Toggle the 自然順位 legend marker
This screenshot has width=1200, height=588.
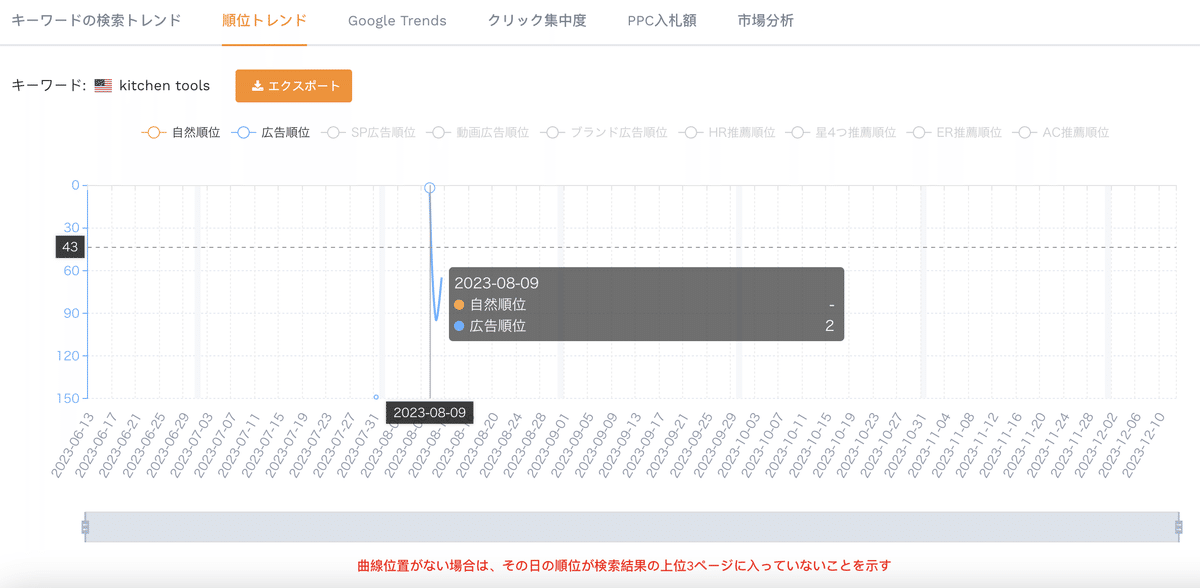pos(153,132)
